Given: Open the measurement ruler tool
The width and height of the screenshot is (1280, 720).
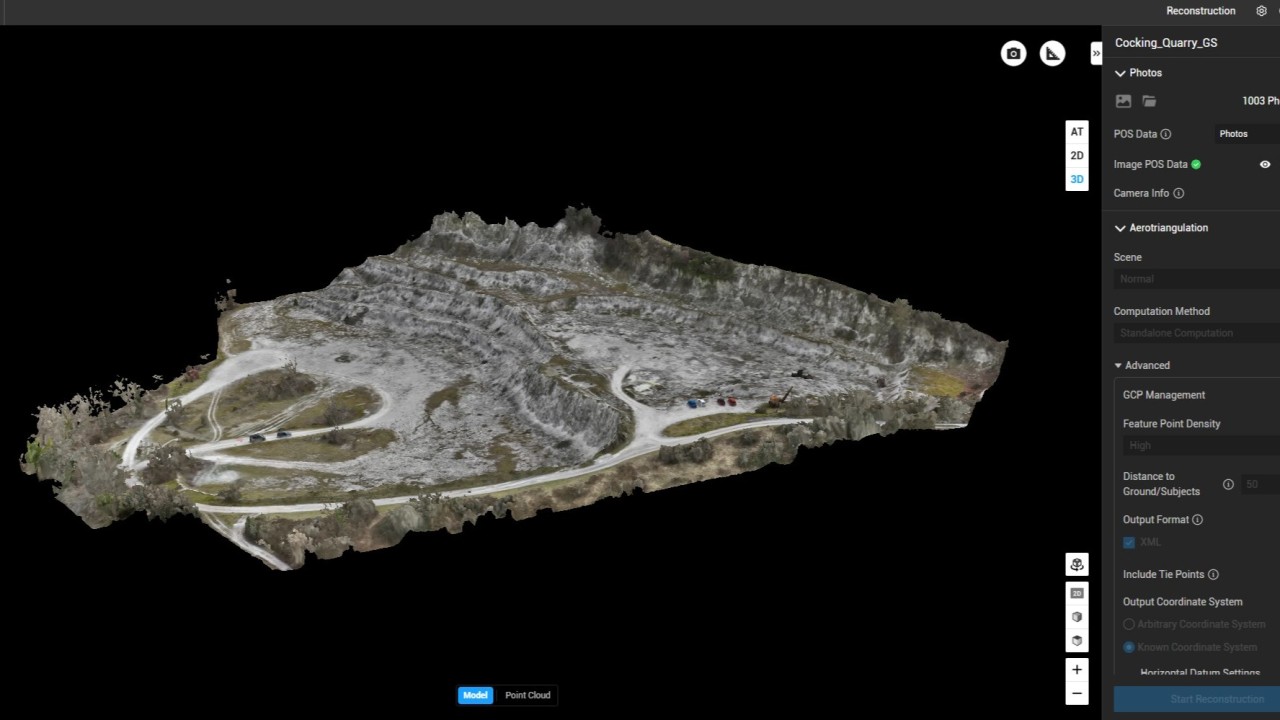Looking at the screenshot, I should tap(1052, 54).
